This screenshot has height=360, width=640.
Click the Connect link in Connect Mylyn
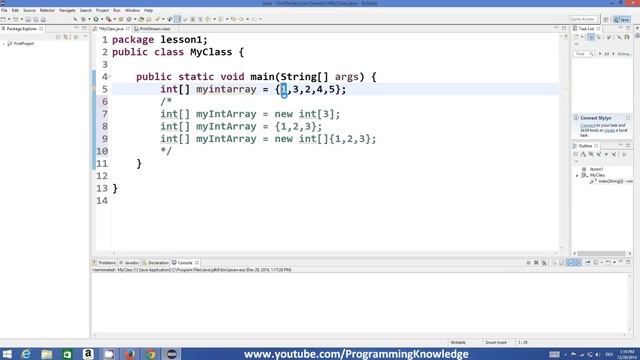point(588,125)
